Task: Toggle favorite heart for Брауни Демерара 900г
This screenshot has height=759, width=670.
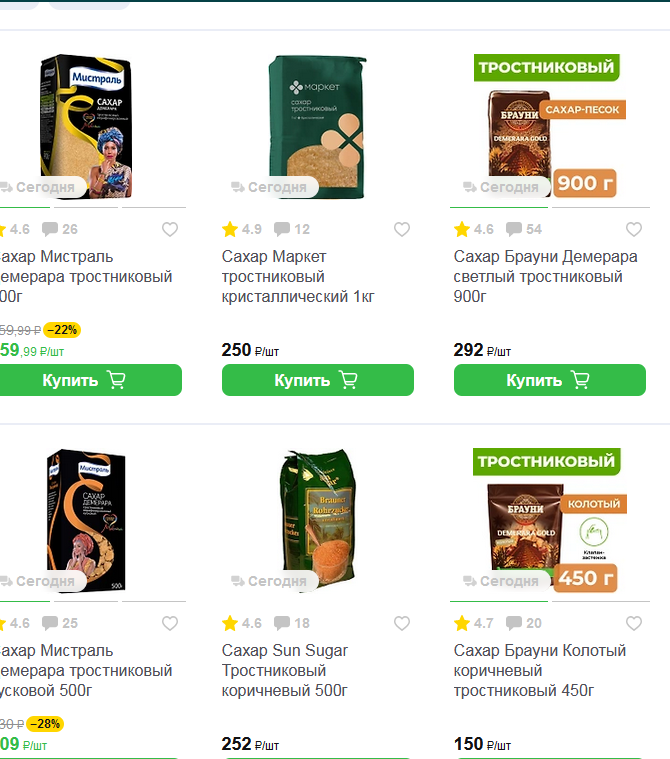Action: pos(634,229)
